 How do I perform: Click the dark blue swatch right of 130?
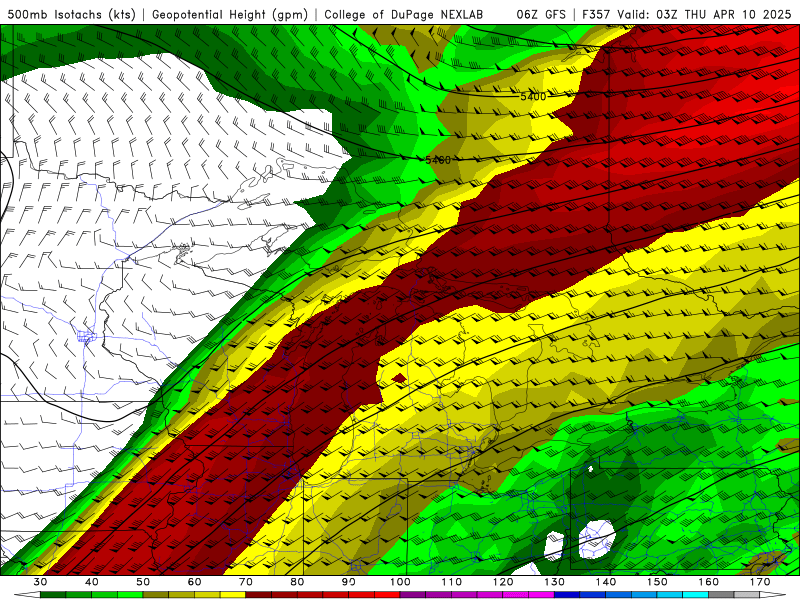(x=567, y=595)
